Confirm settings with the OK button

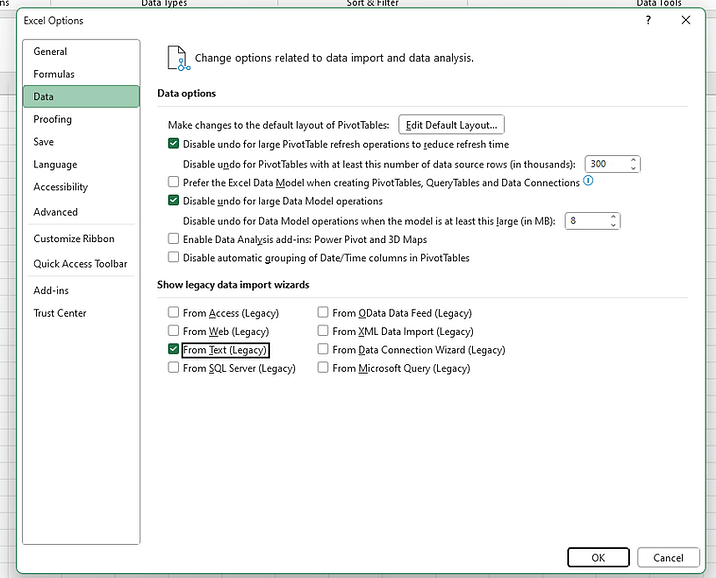pos(598,557)
